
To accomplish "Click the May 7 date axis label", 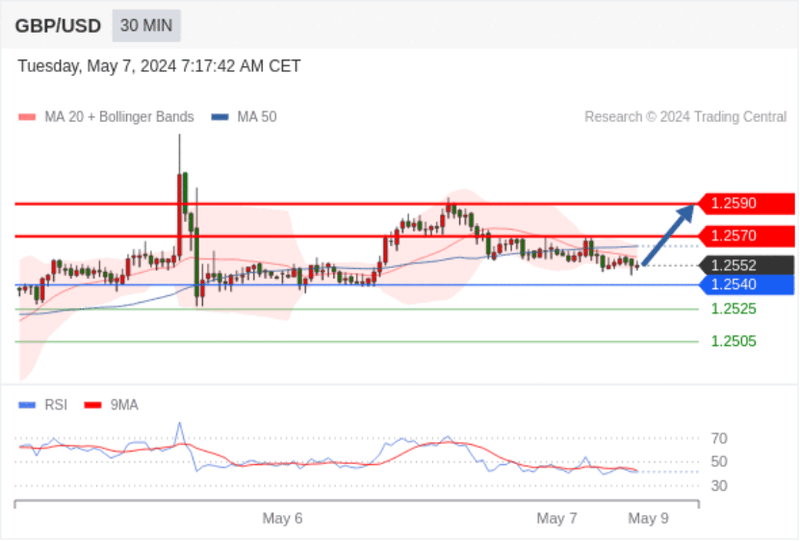I will click(x=557, y=519).
